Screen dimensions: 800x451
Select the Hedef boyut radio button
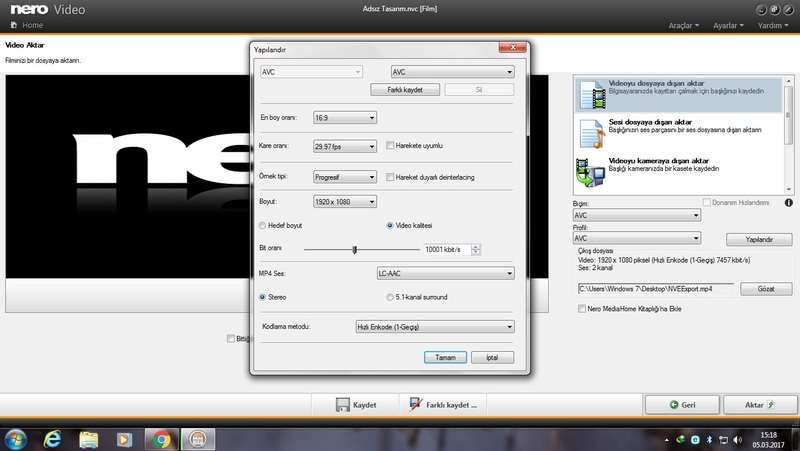pyautogui.click(x=262, y=225)
